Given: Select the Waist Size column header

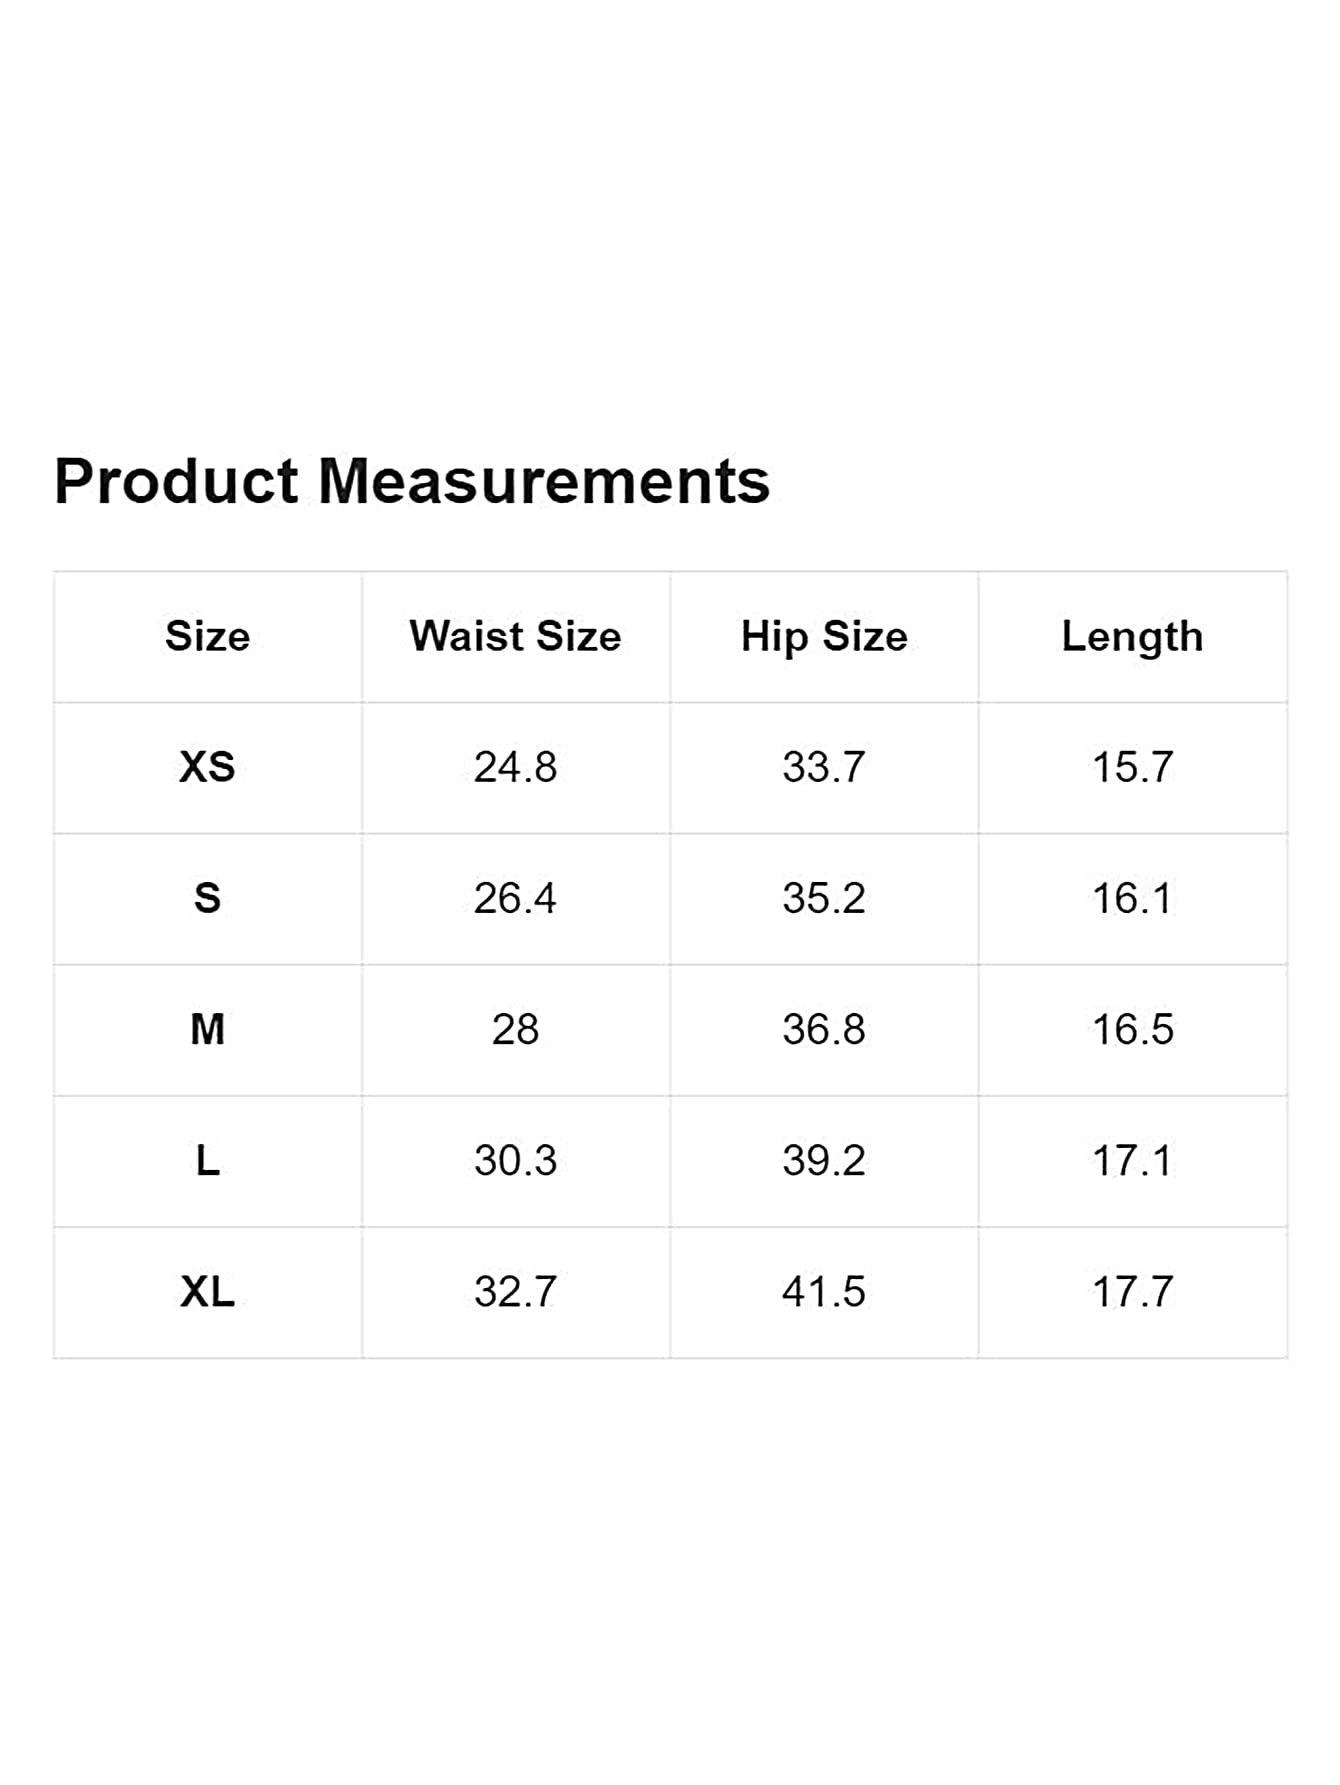Looking at the screenshot, I should (515, 636).
